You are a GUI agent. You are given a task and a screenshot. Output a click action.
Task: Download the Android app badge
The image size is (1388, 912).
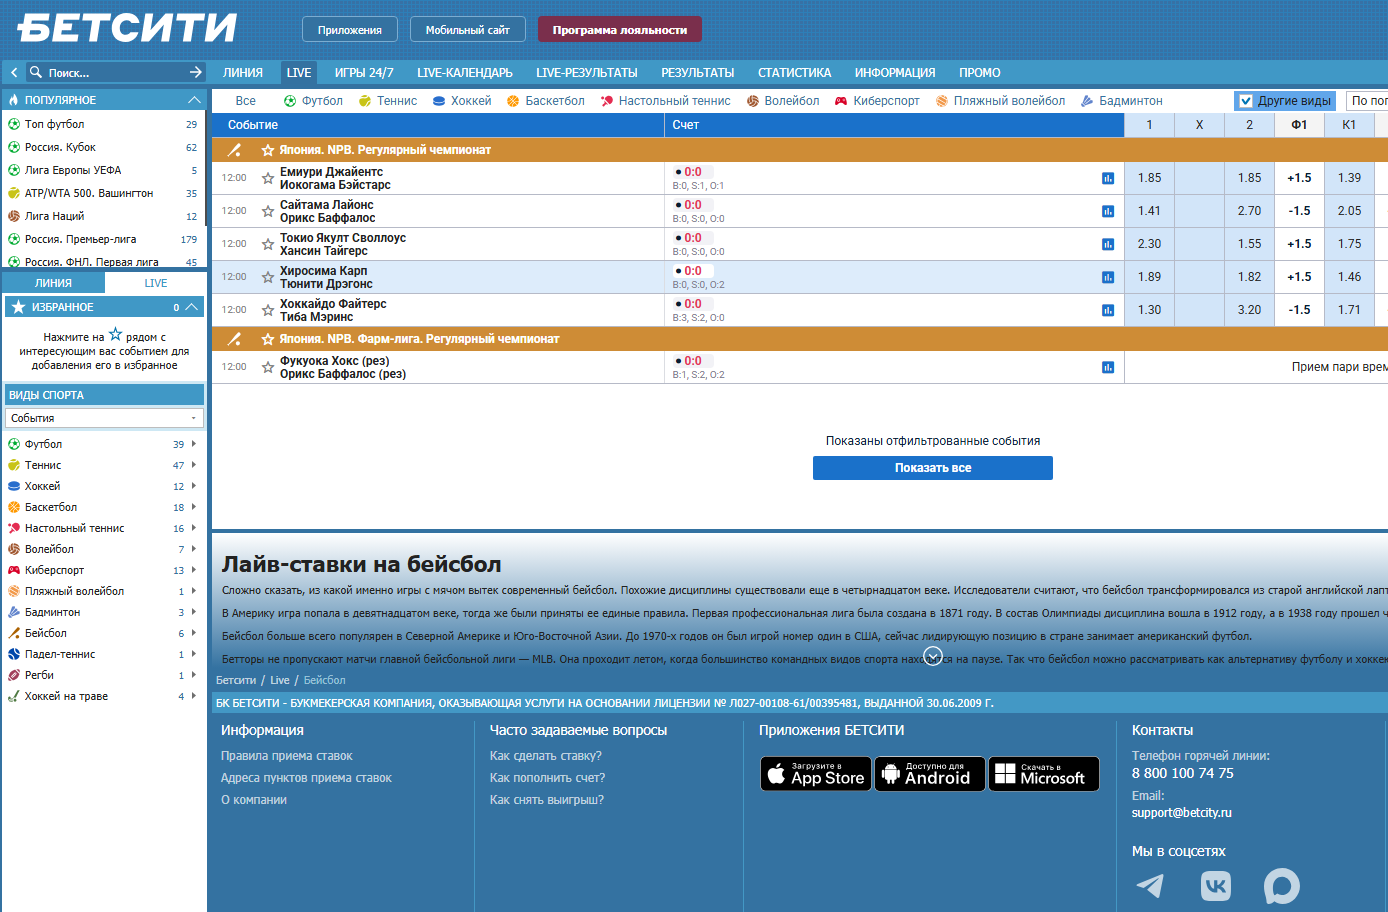point(930,774)
